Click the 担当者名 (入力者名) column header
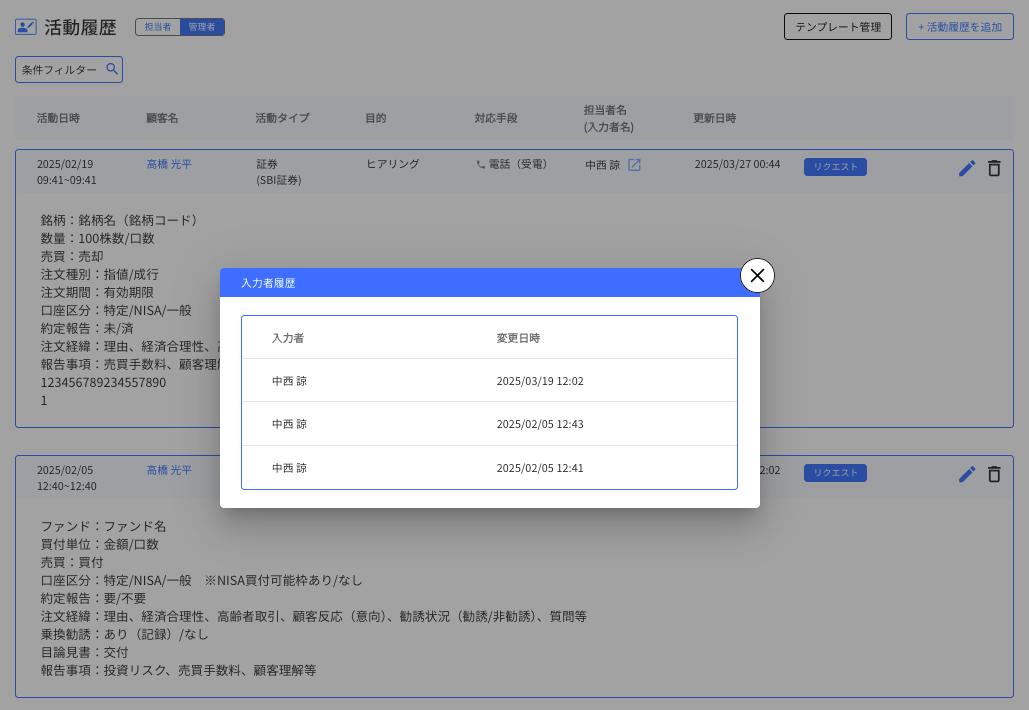This screenshot has height=710, width=1029. 608,119
